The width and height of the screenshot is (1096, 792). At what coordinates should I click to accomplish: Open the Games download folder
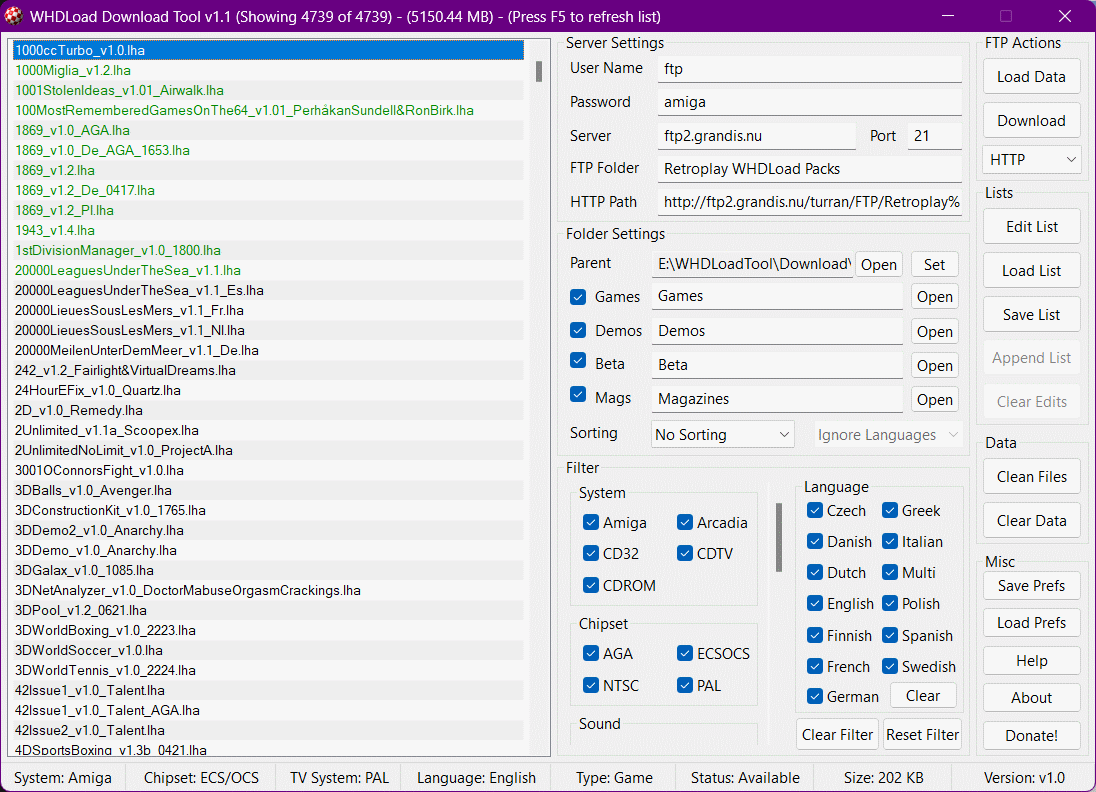[x=934, y=296]
